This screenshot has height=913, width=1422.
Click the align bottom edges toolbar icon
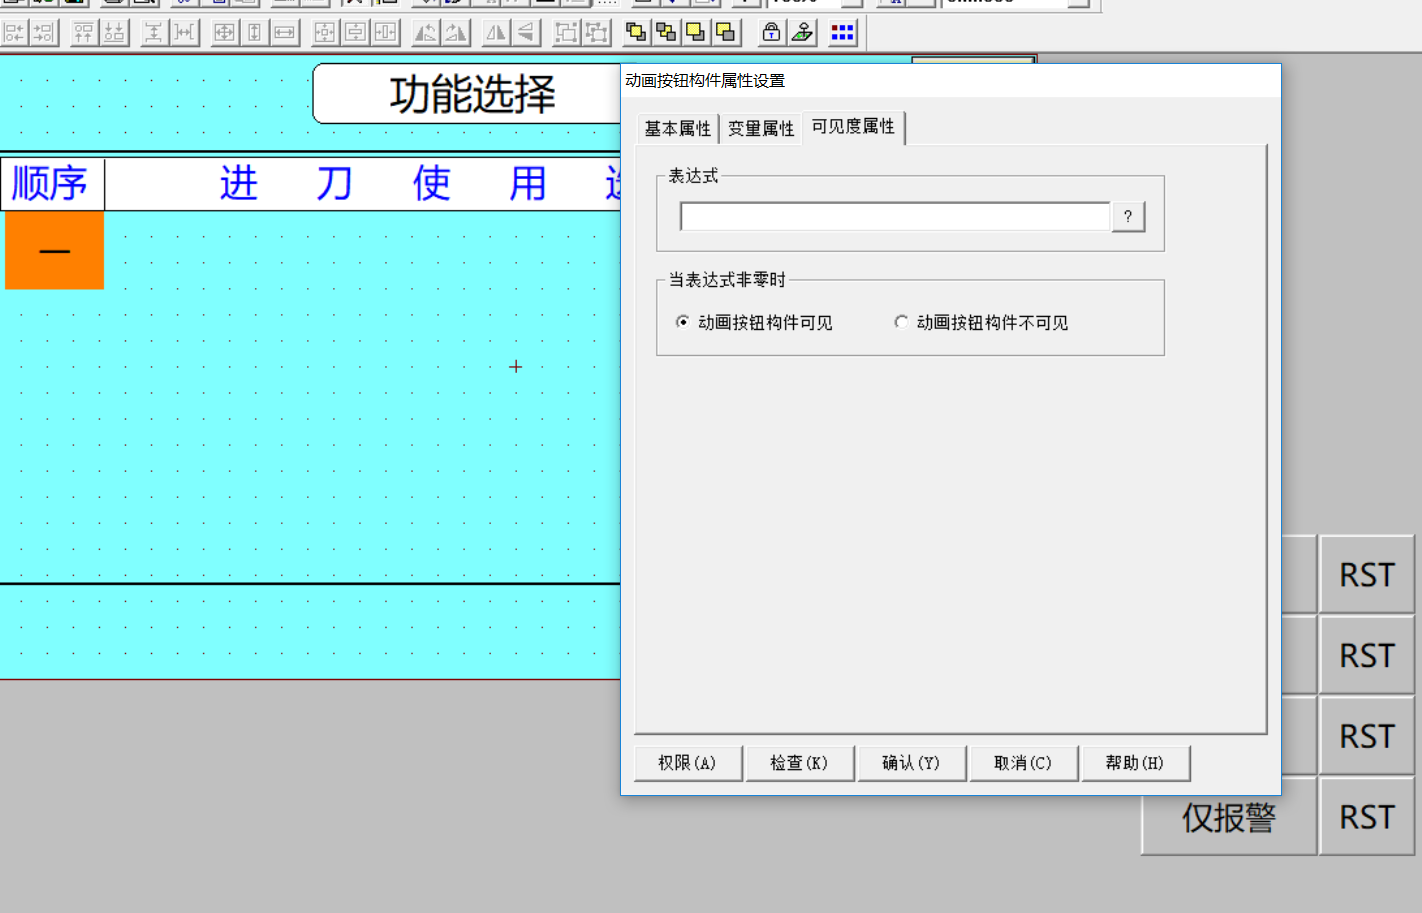[114, 33]
